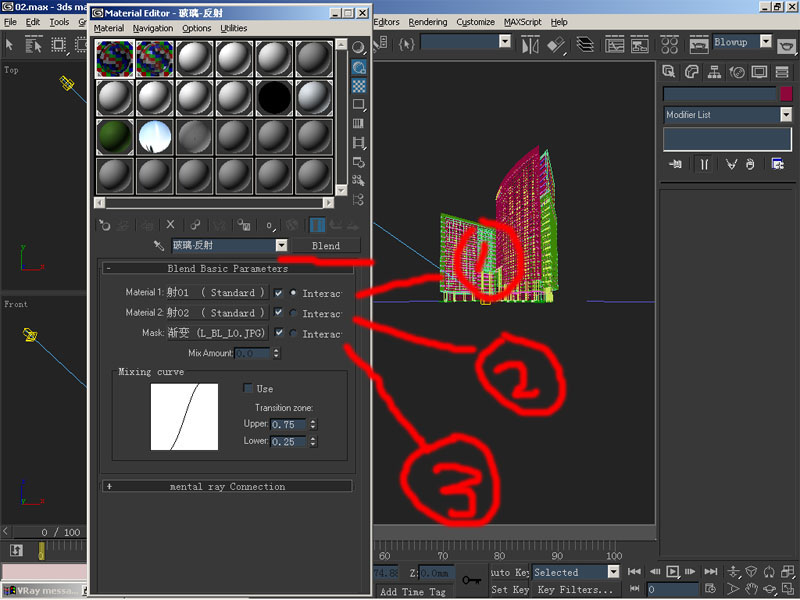This screenshot has height=600, width=800.
Task: Toggle the Backlight icon in Material Editor
Action: pos(359,67)
